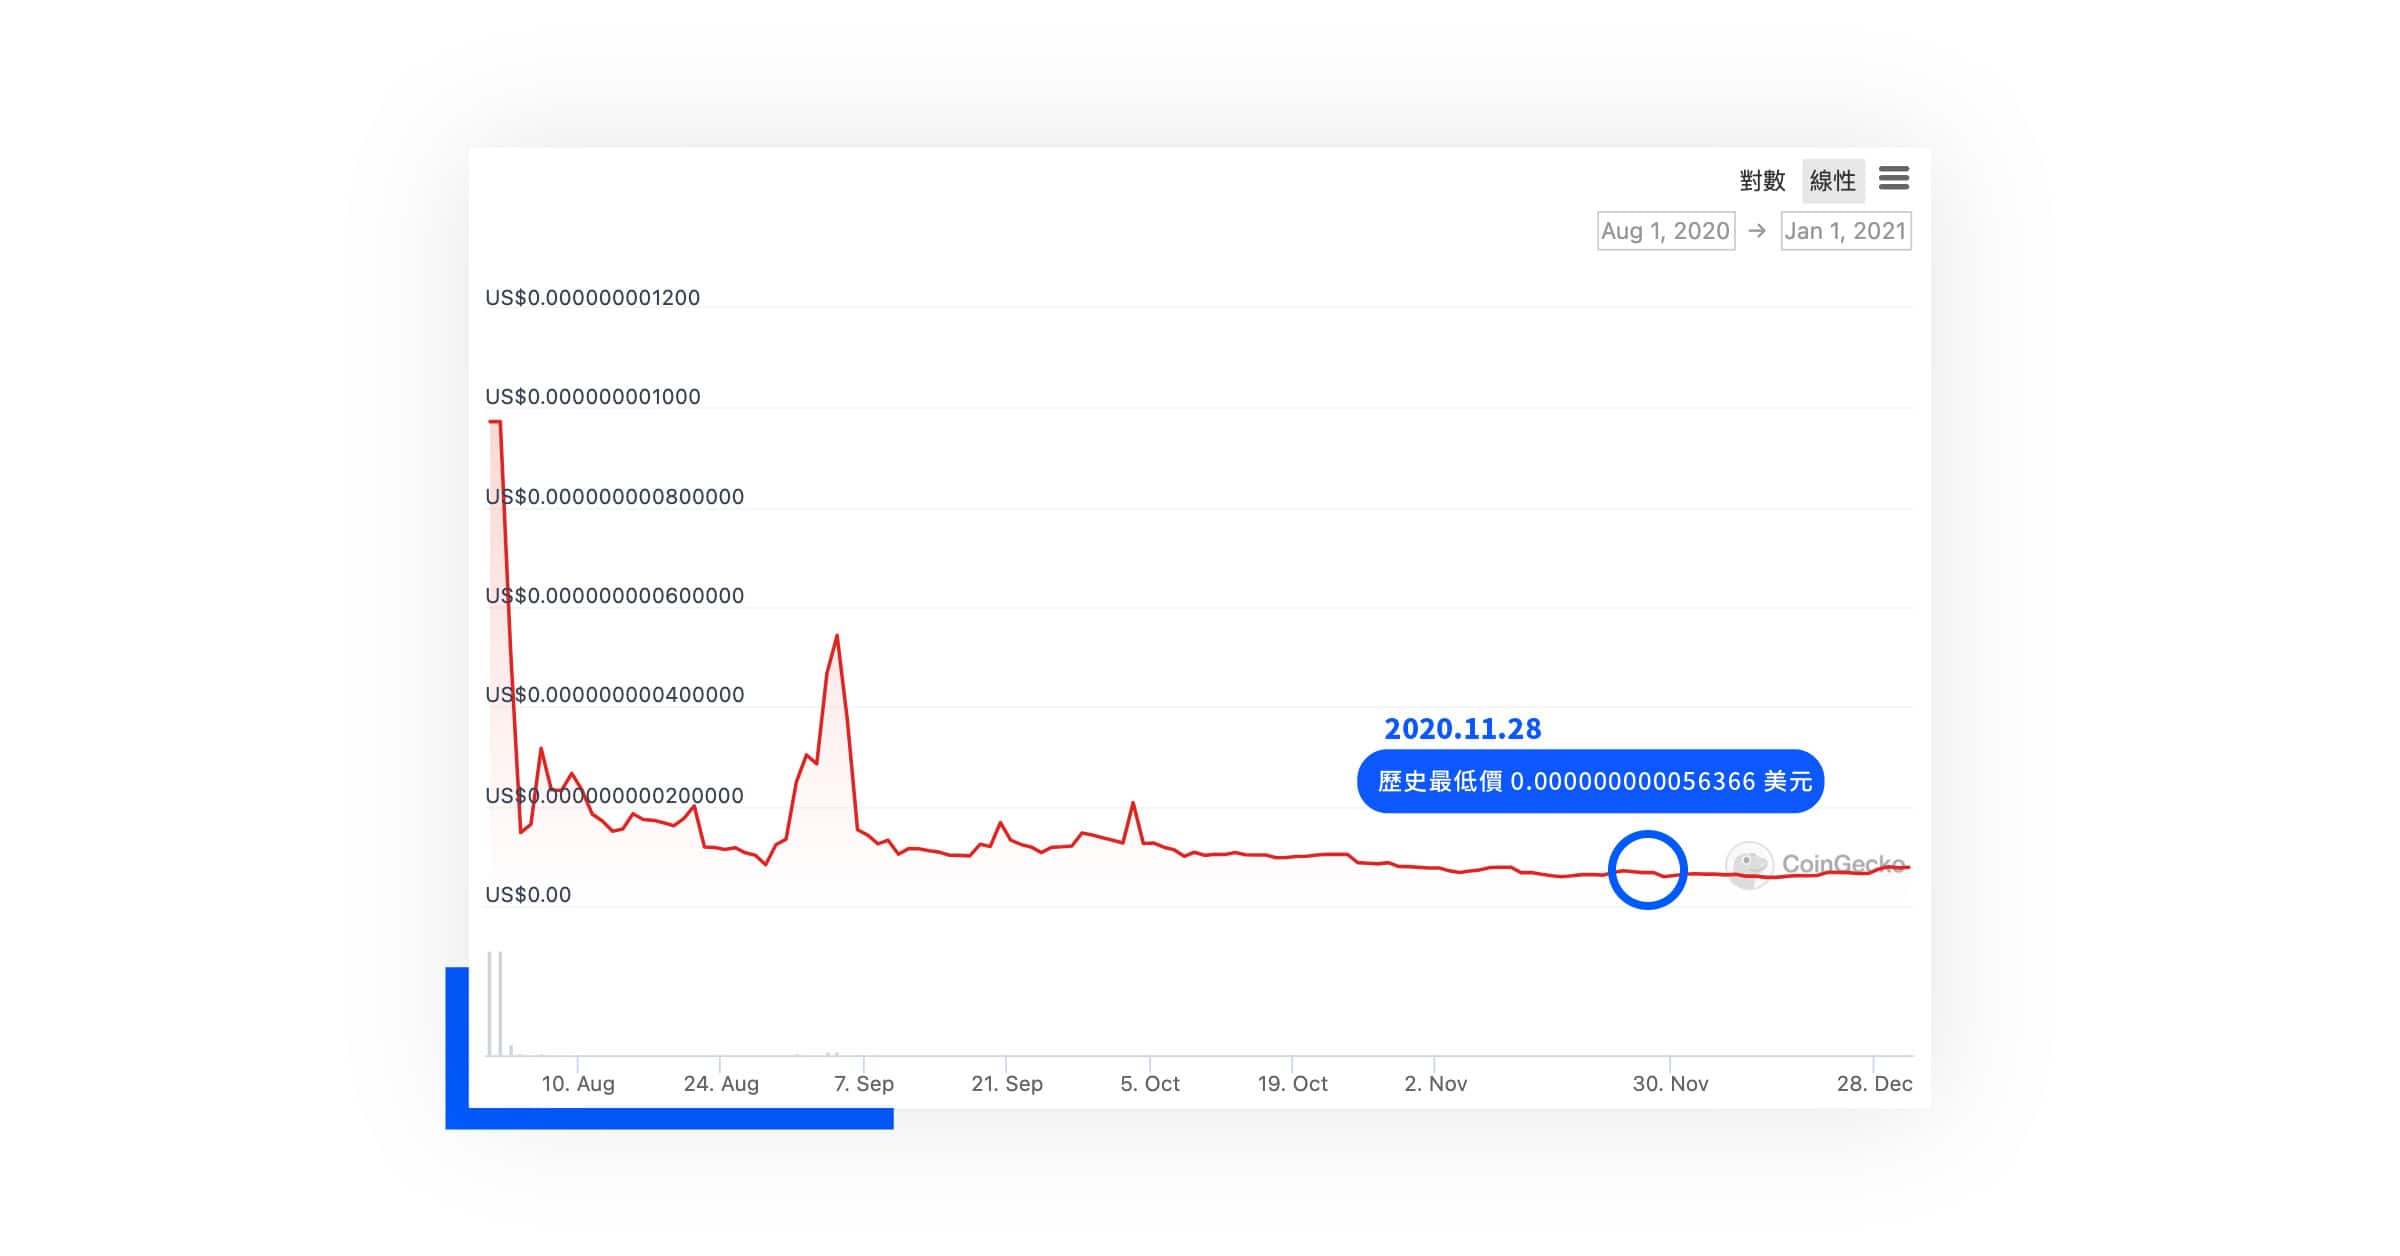Image resolution: width=2400 pixels, height=1256 pixels.
Task: Click US$0.000000000200000 axis label
Action: pos(614,796)
